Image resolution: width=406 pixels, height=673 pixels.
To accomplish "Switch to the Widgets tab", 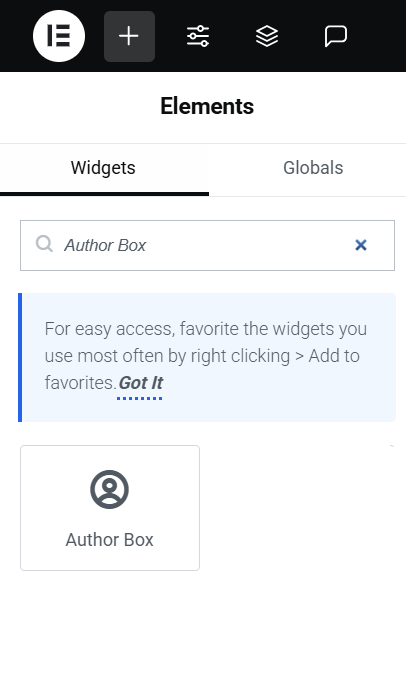I will pos(103,168).
